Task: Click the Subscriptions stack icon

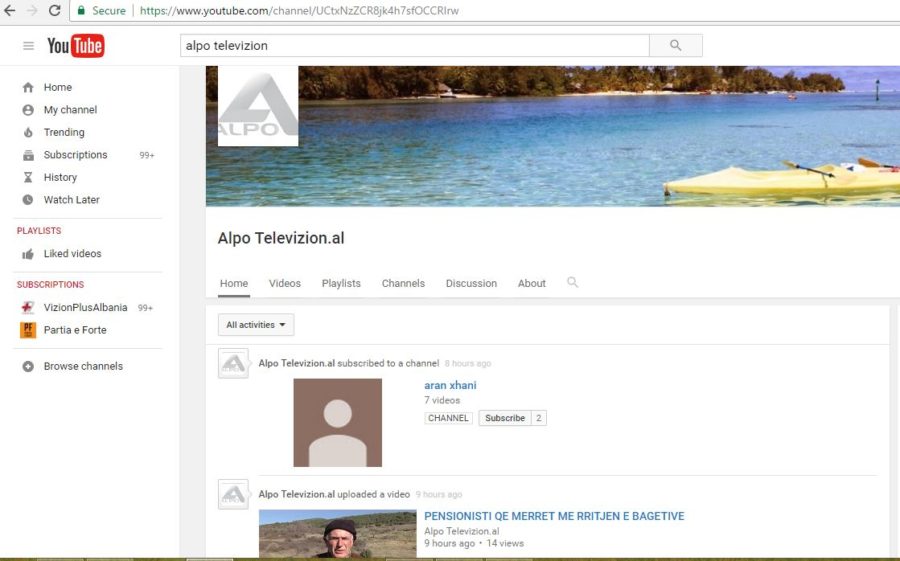Action: [28, 155]
